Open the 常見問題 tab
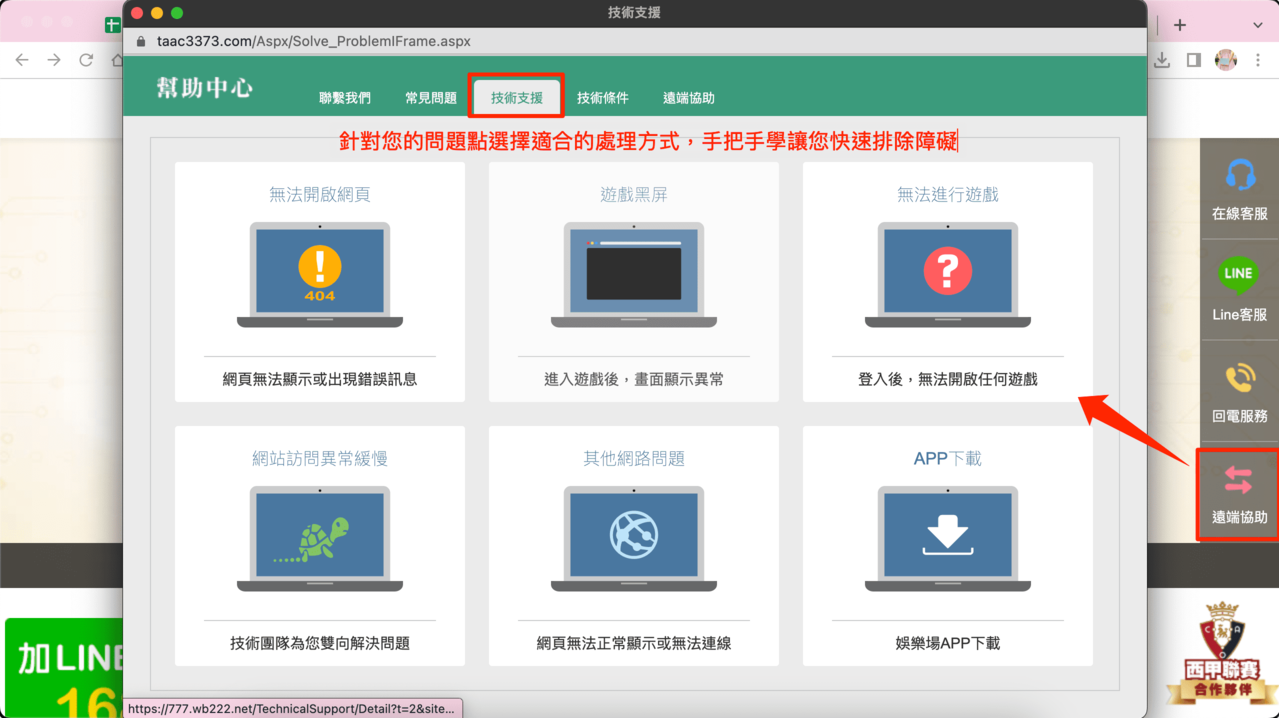The width and height of the screenshot is (1279, 718). (431, 98)
